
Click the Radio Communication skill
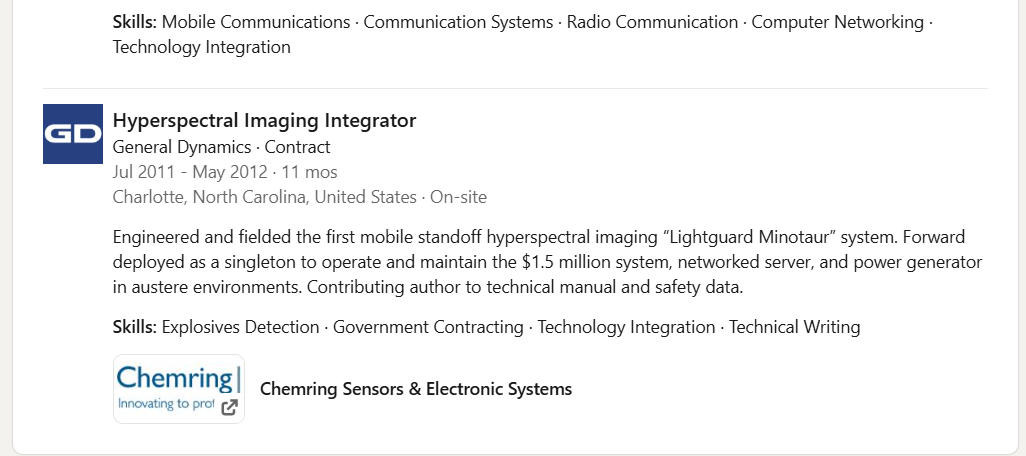(652, 22)
